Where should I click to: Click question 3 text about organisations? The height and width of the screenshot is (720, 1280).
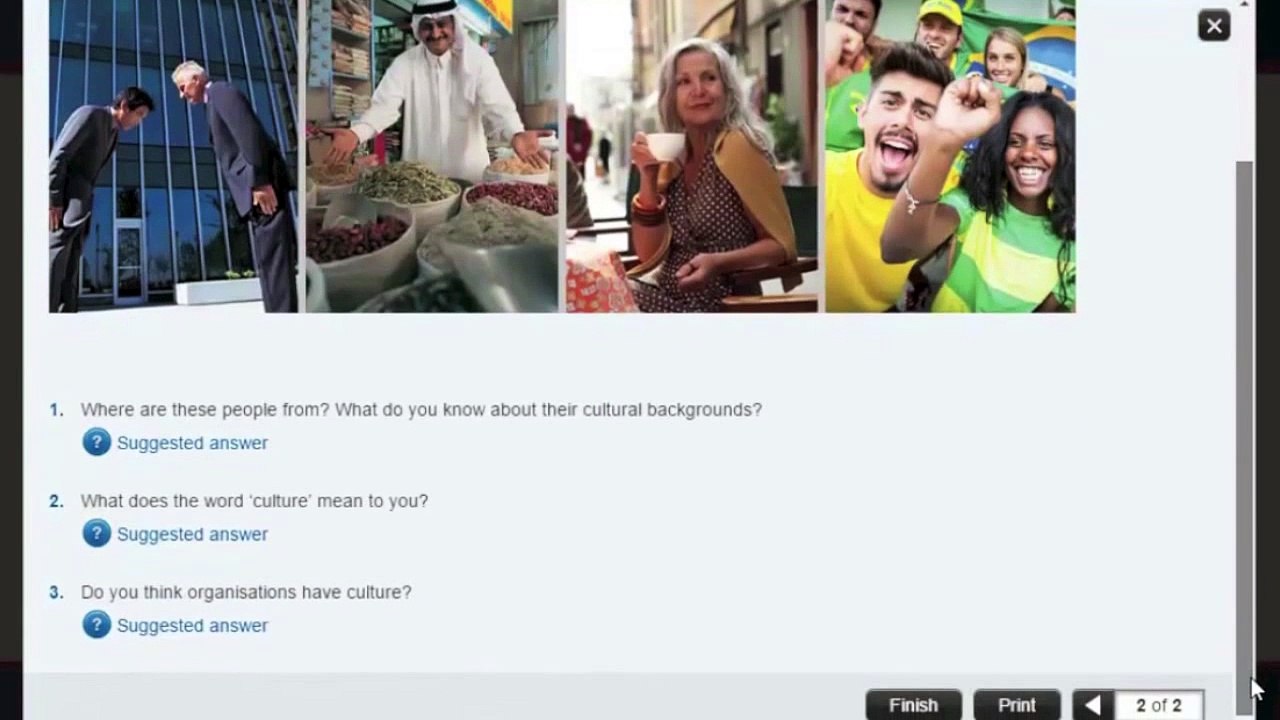[246, 592]
